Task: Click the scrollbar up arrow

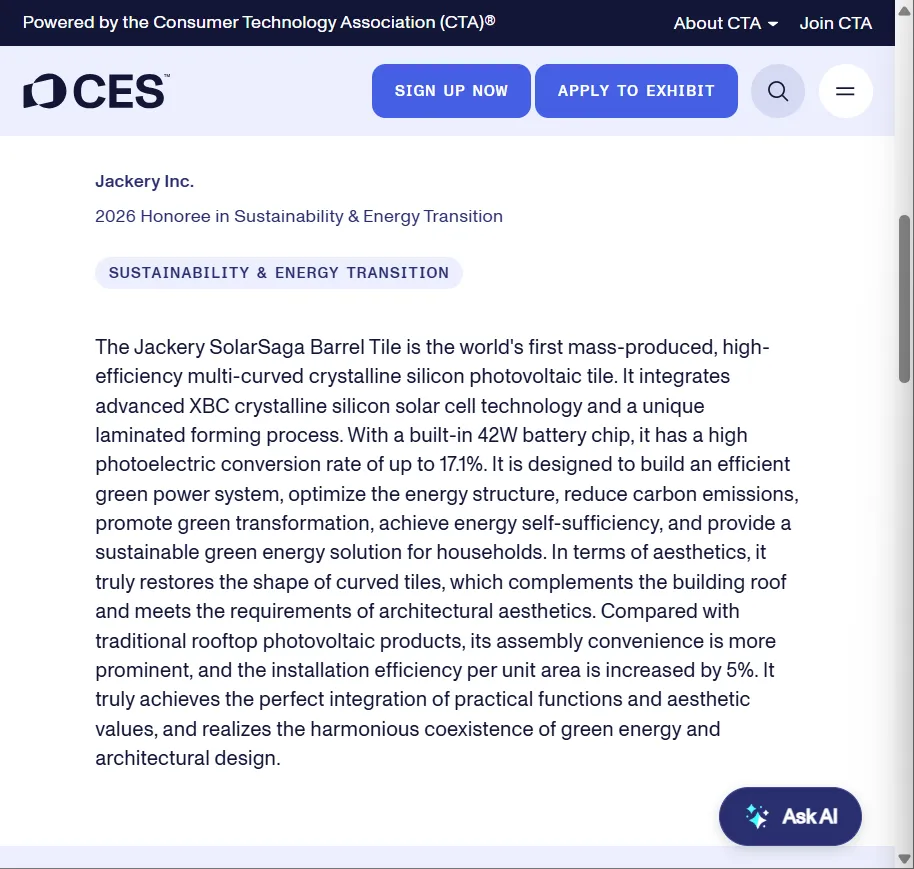Action: [904, 143]
